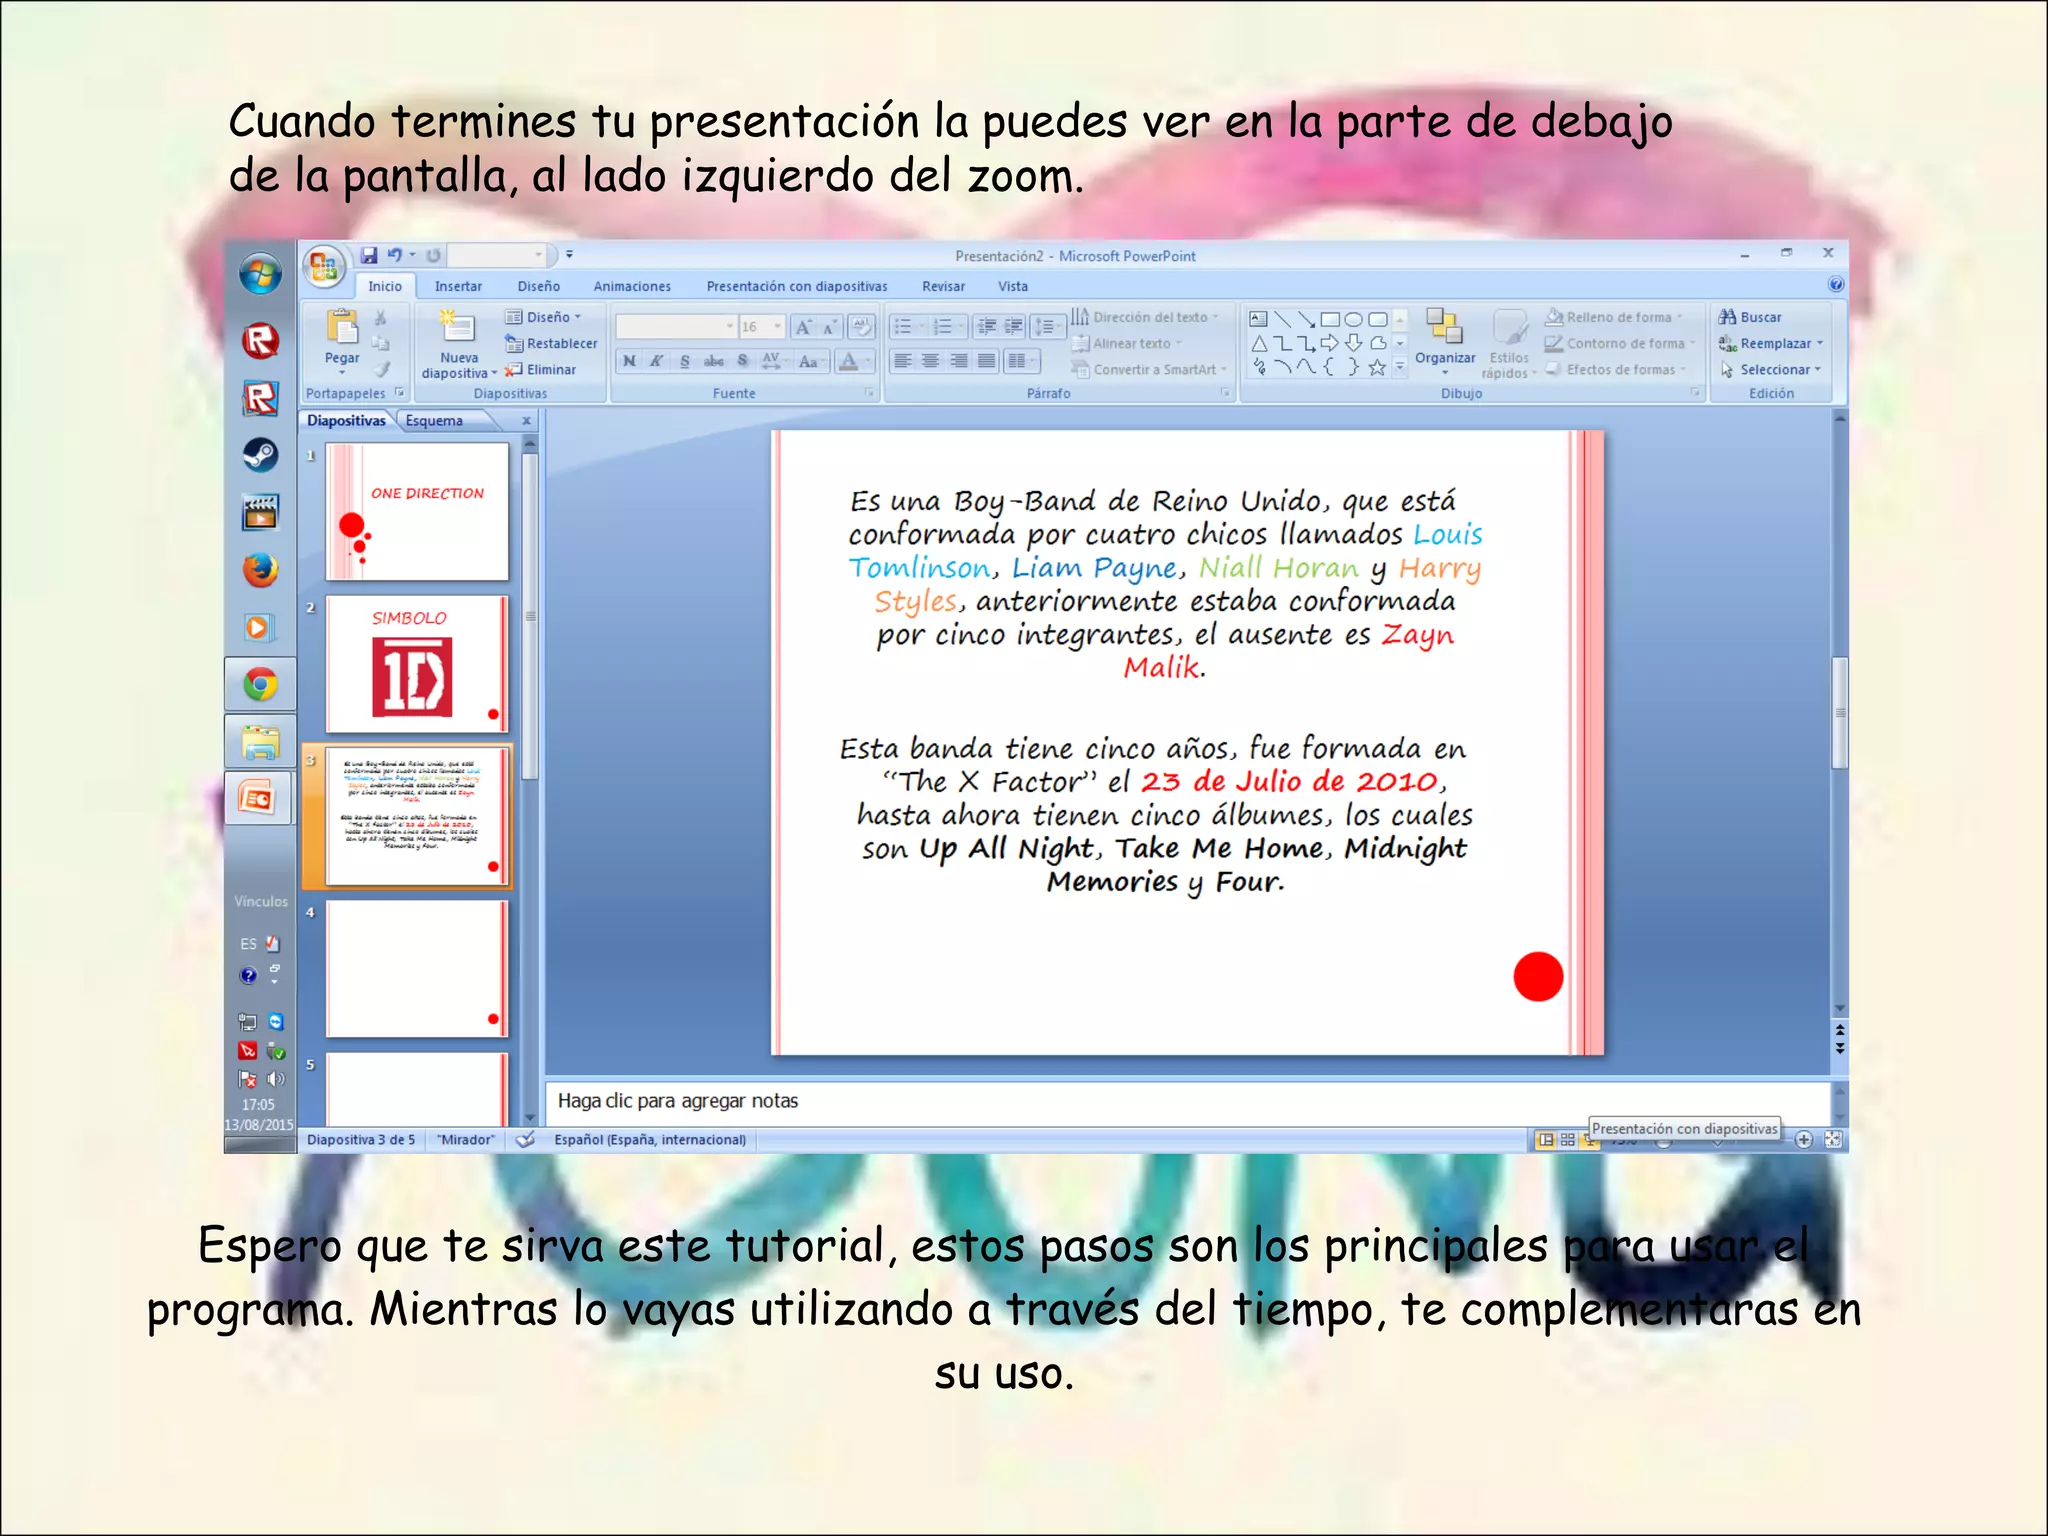The width and height of the screenshot is (2048, 1536).
Task: Open the Animaciones ribbon tab
Action: 632,286
